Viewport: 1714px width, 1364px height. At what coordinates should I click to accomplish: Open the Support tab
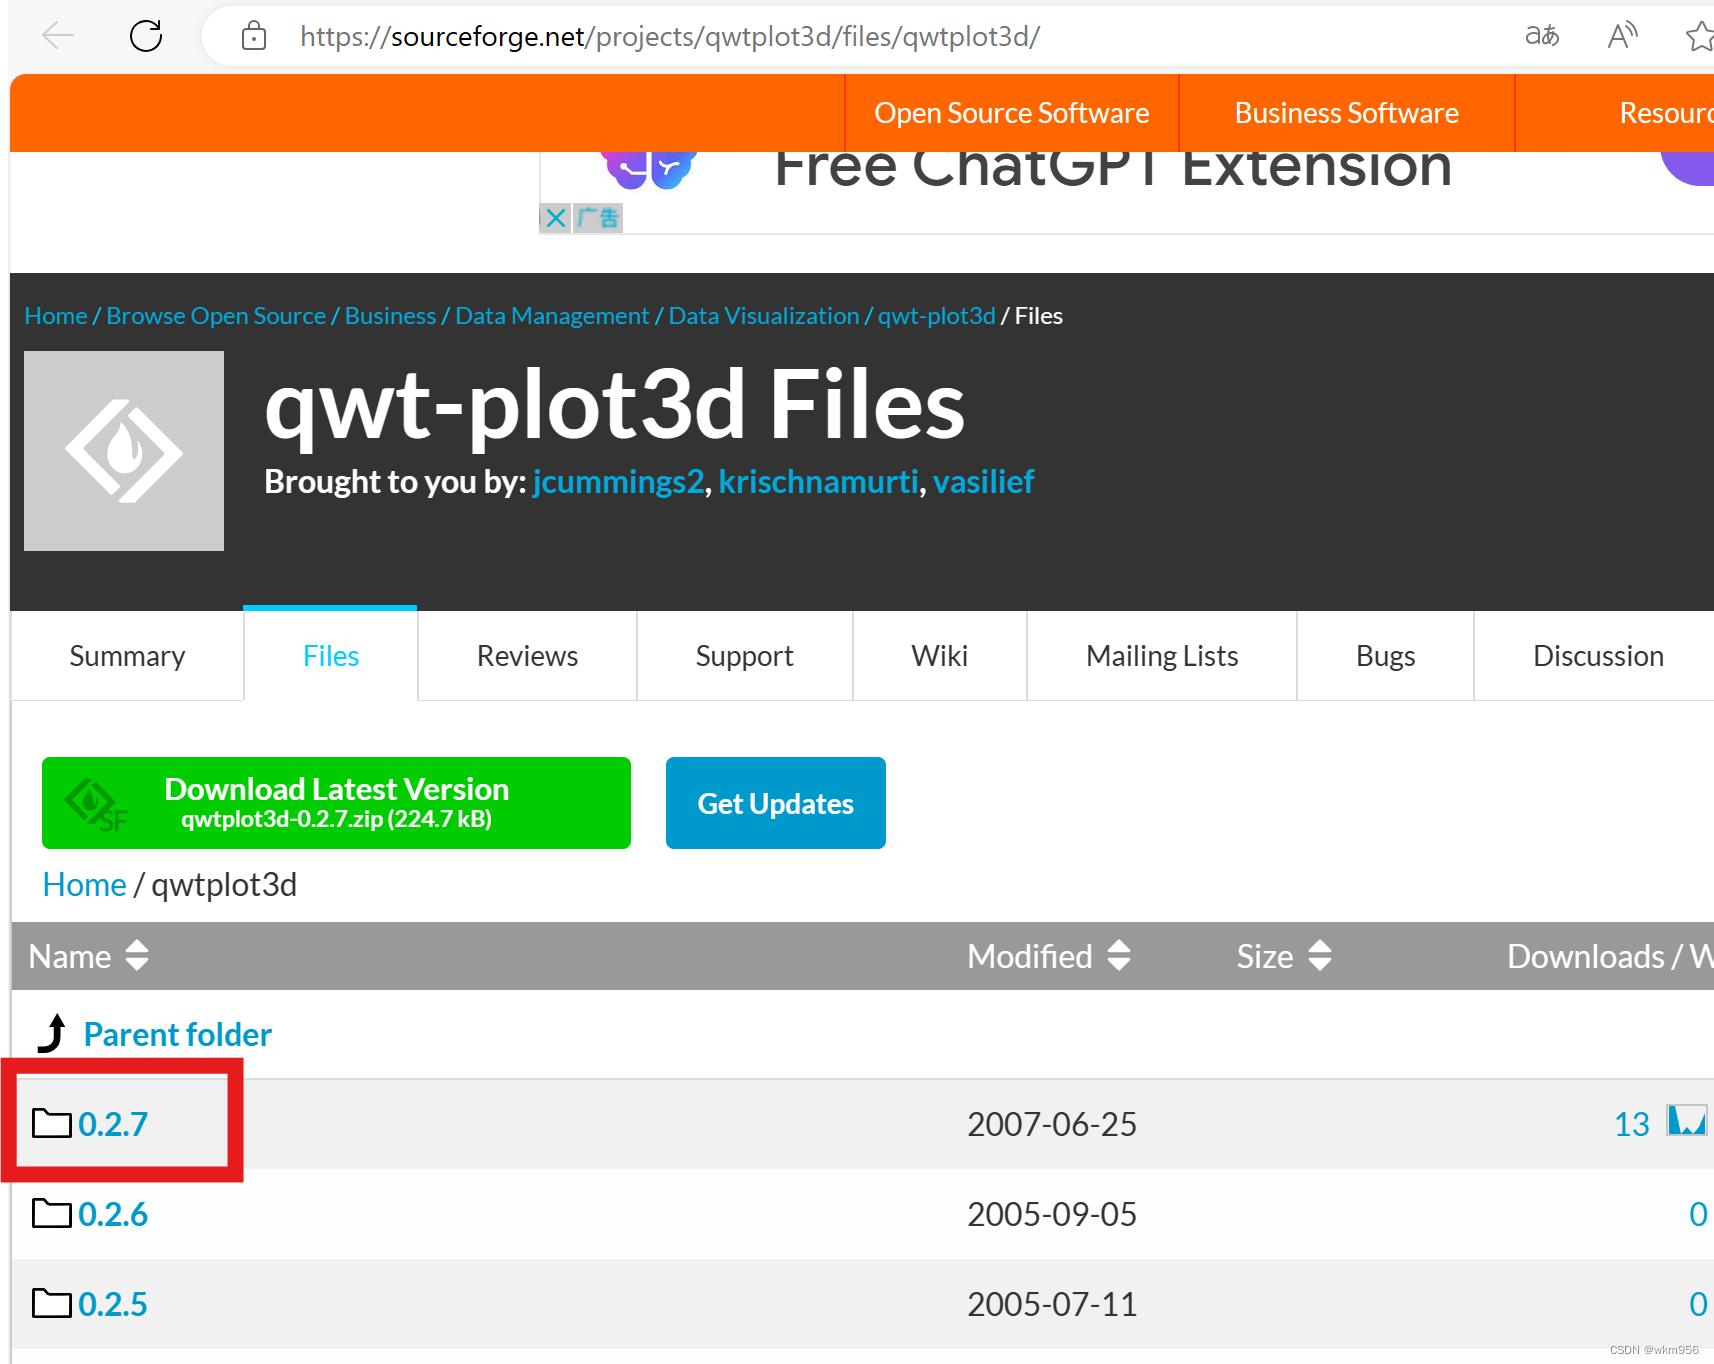[744, 656]
